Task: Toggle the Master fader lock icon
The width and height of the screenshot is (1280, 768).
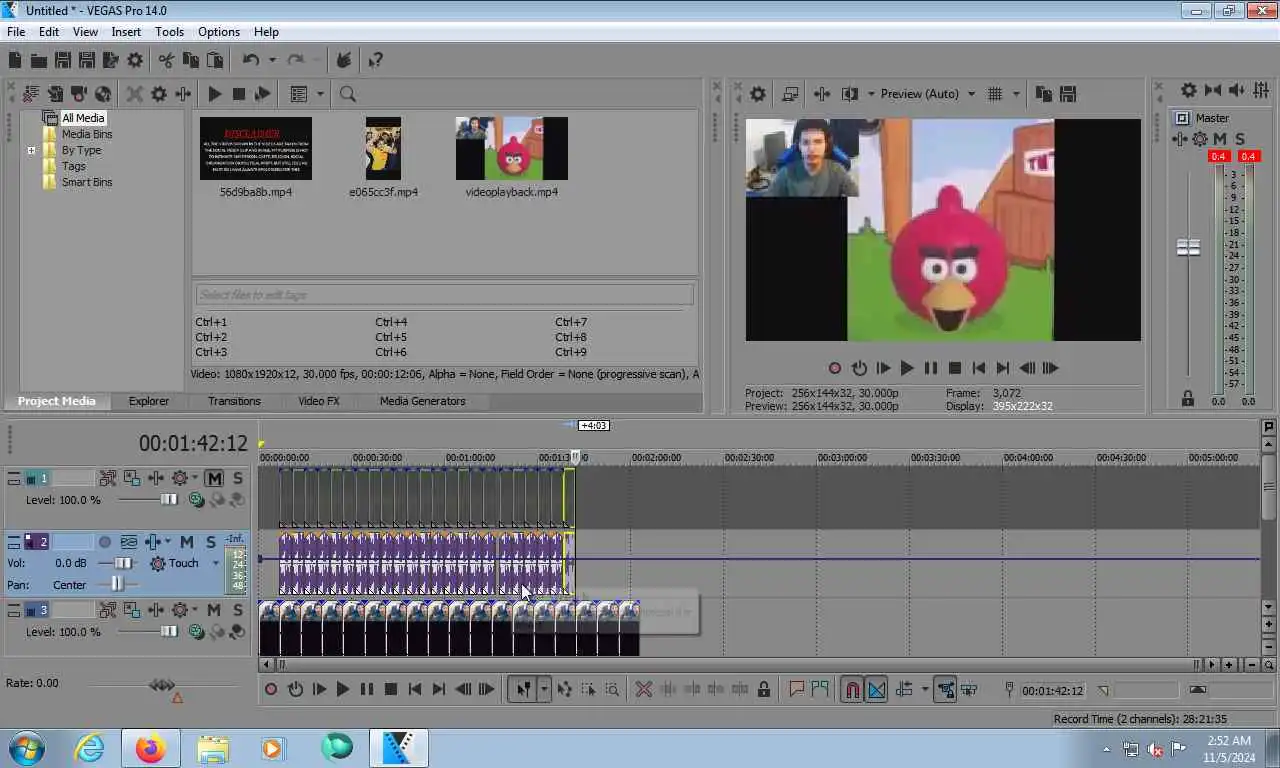Action: tap(1187, 398)
